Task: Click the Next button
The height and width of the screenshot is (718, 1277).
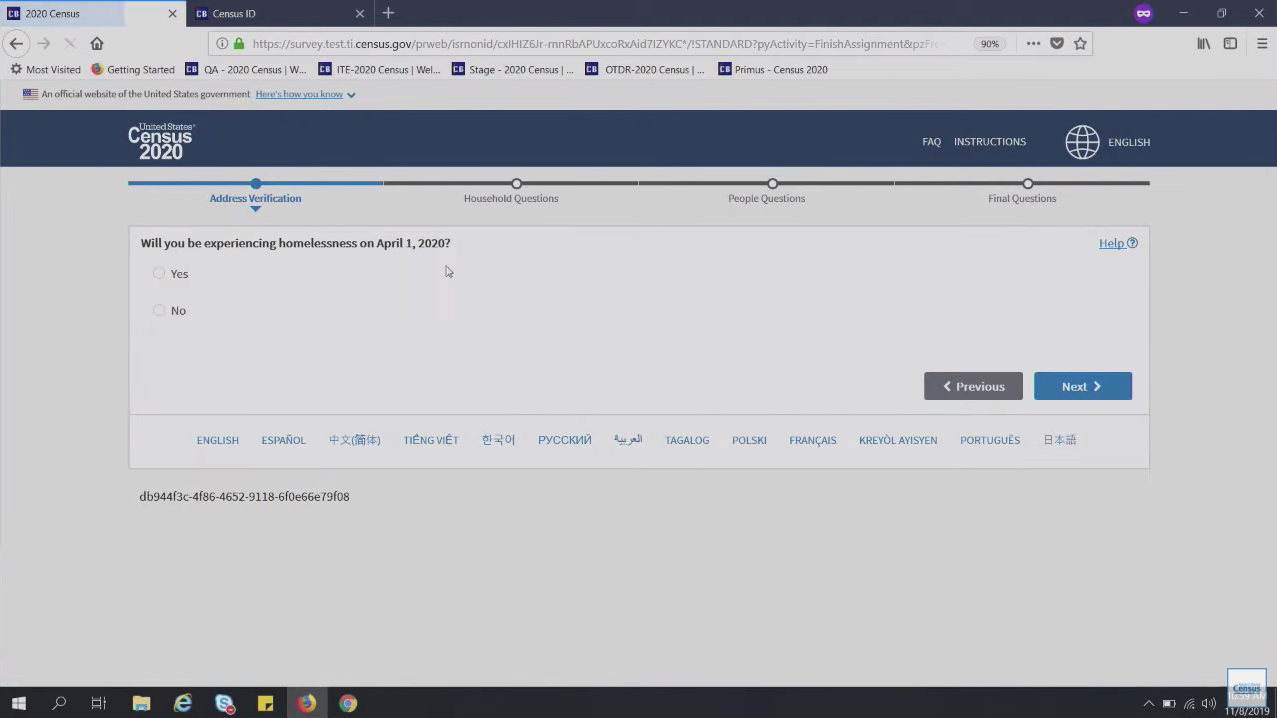Action: pos(1082,386)
